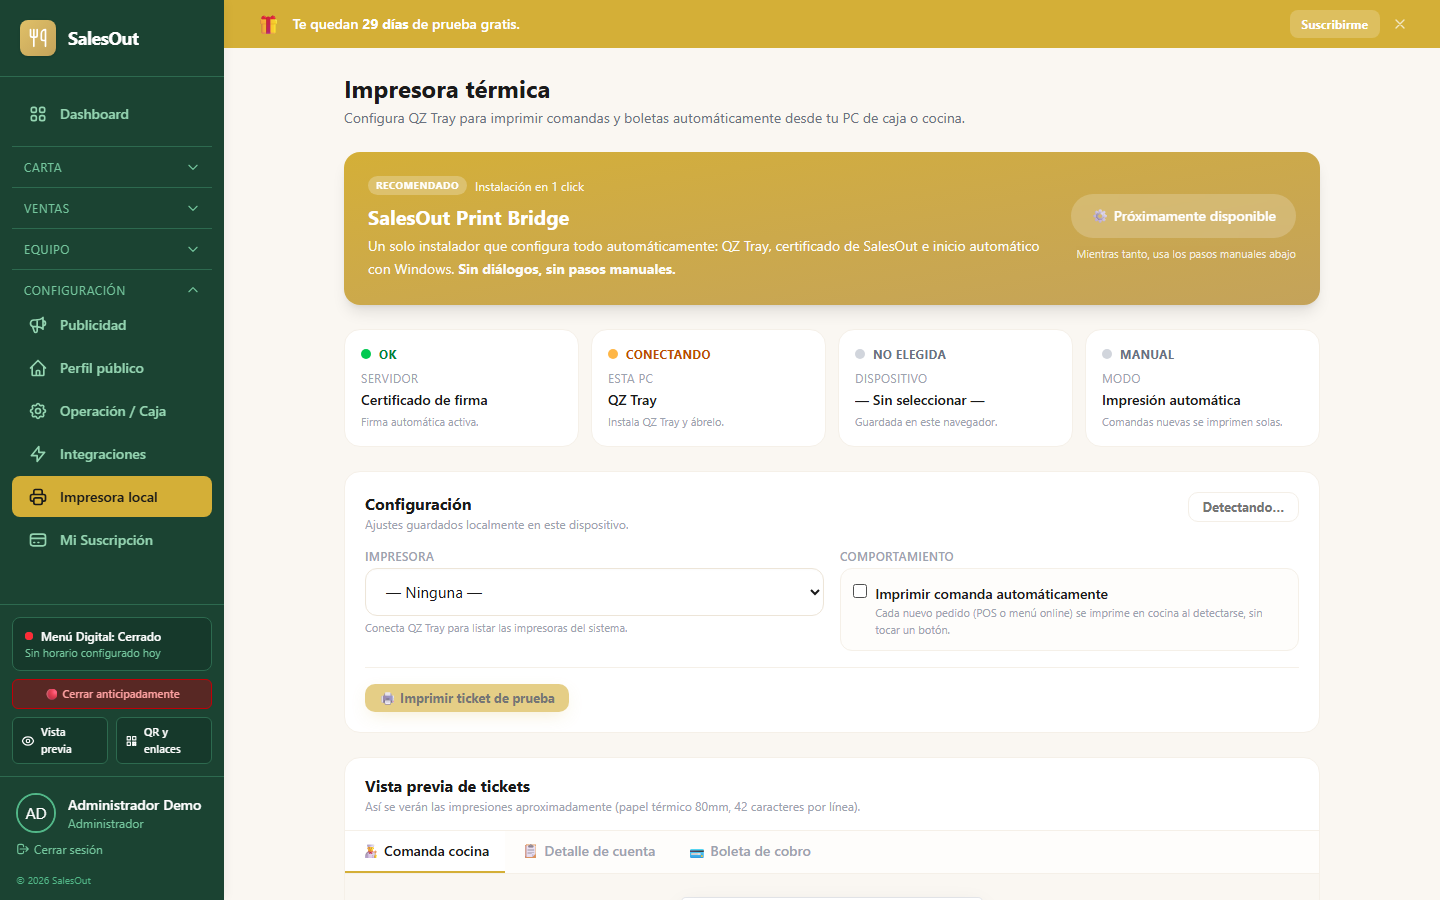Open Vista previa of the menu

[x=60, y=740]
